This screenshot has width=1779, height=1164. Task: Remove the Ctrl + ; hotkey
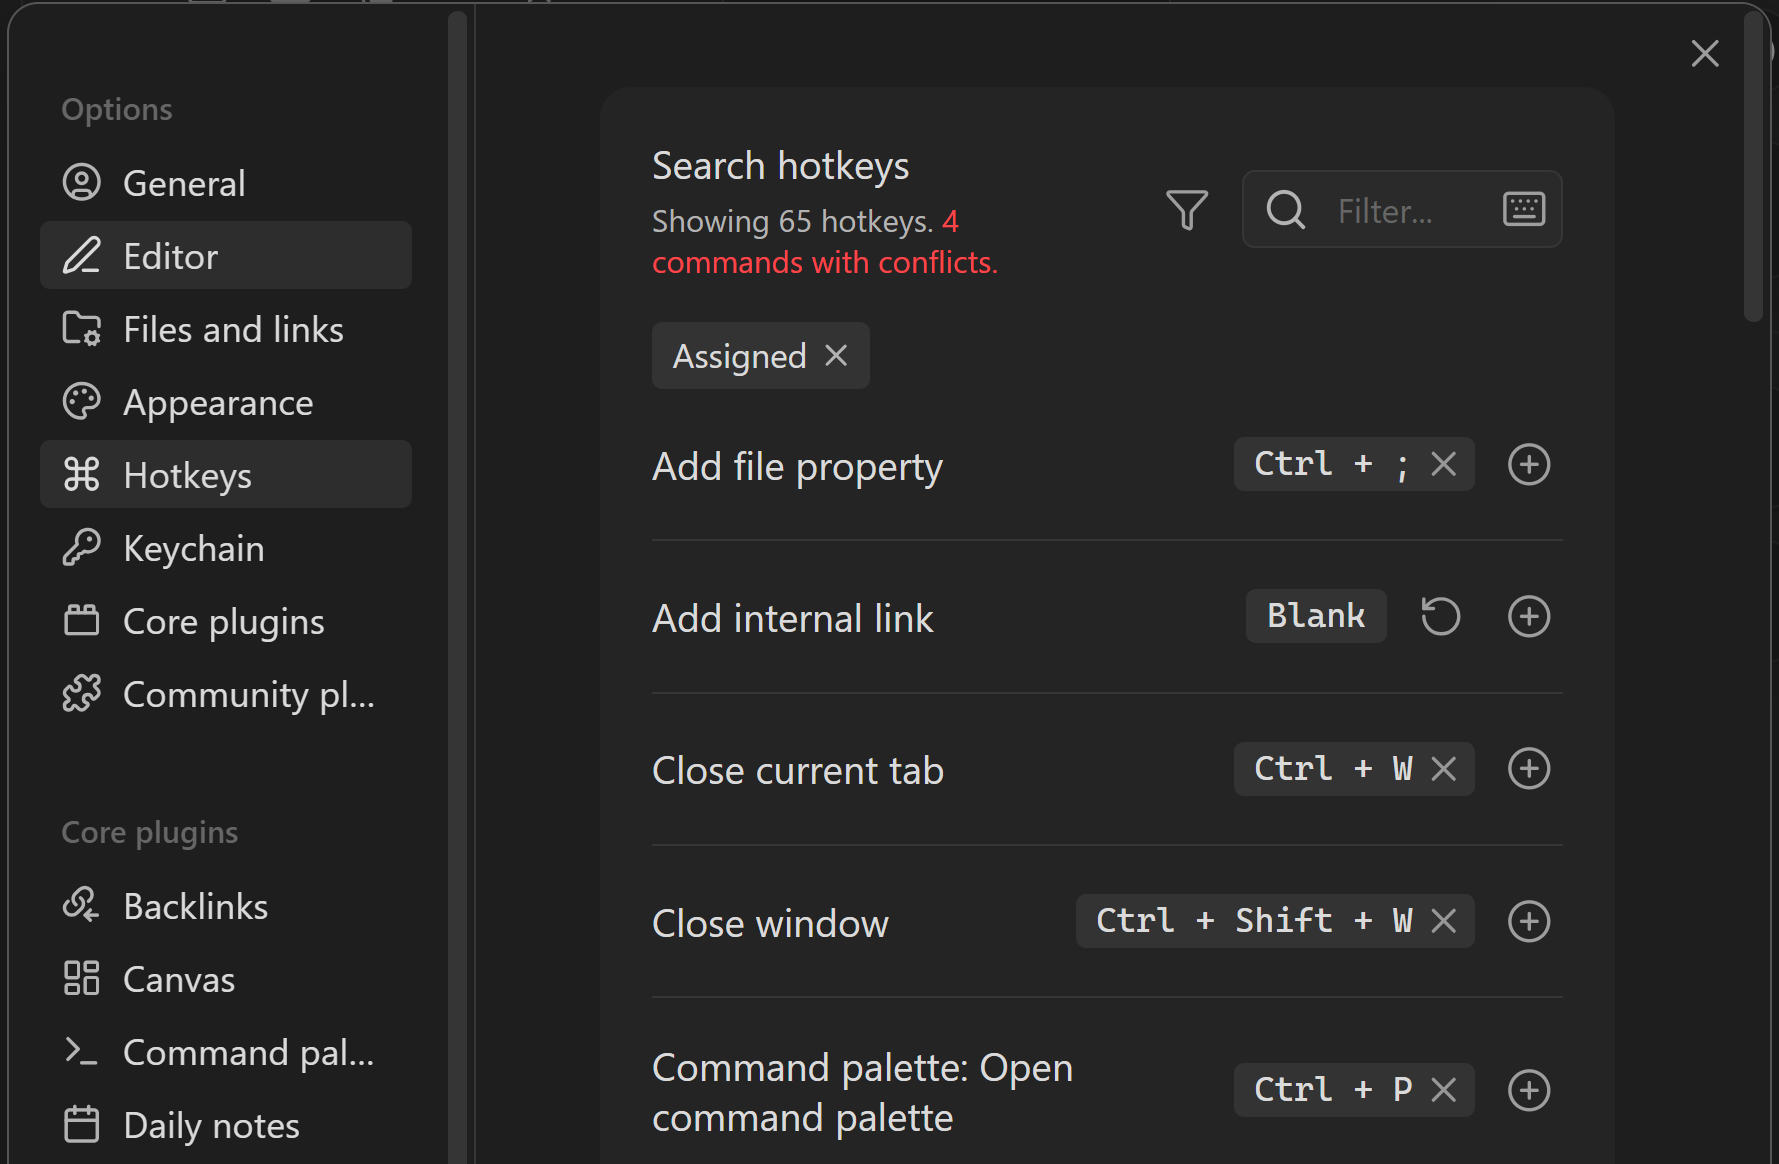coord(1443,464)
